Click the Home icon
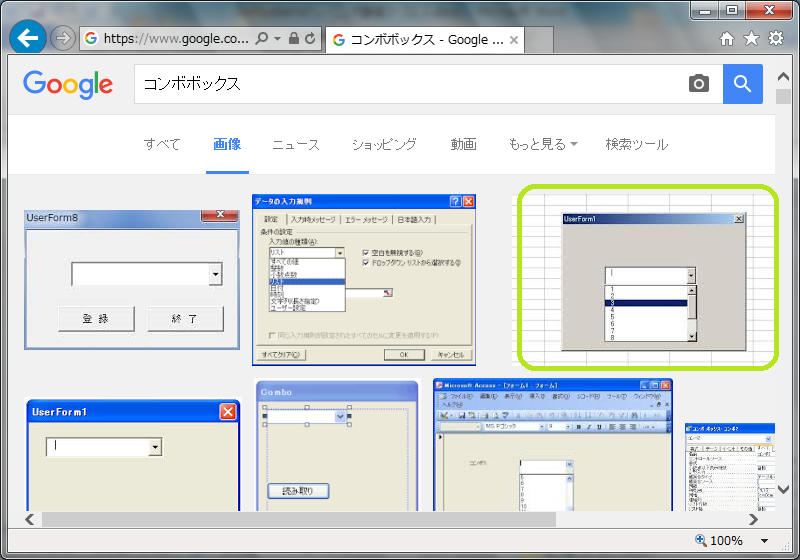 727,38
